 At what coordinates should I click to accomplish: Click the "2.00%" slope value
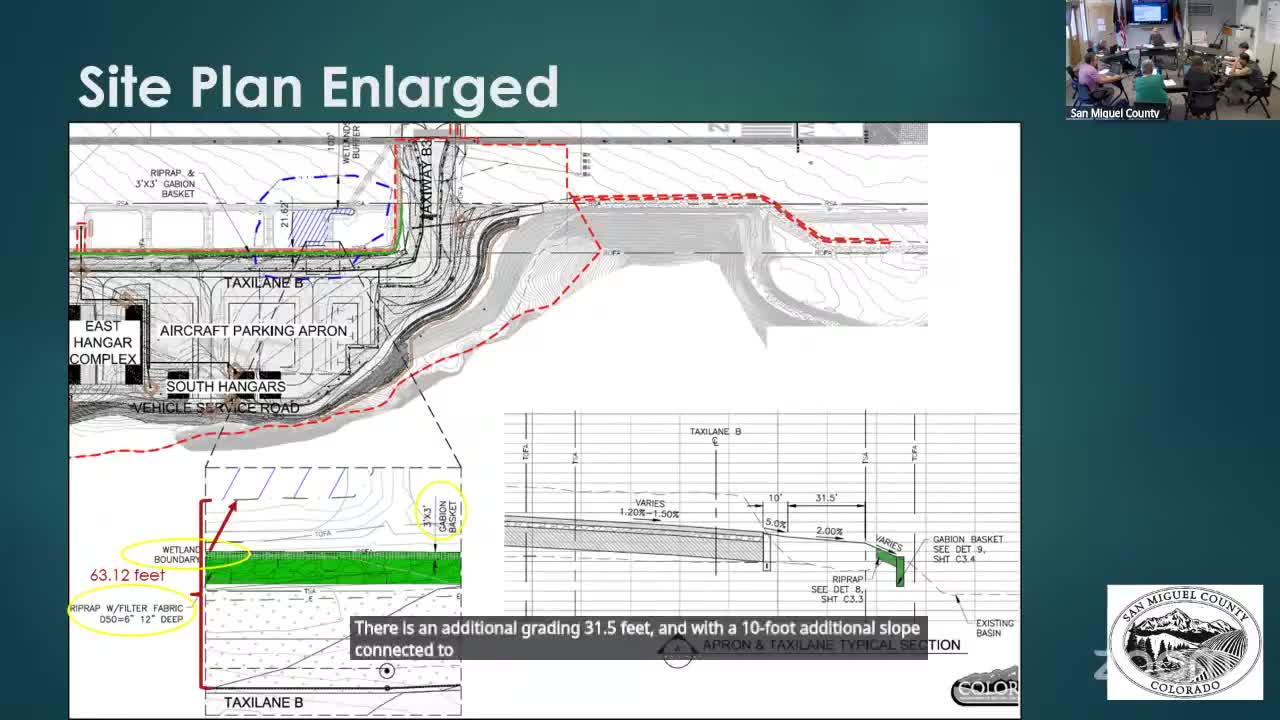pyautogui.click(x=829, y=532)
